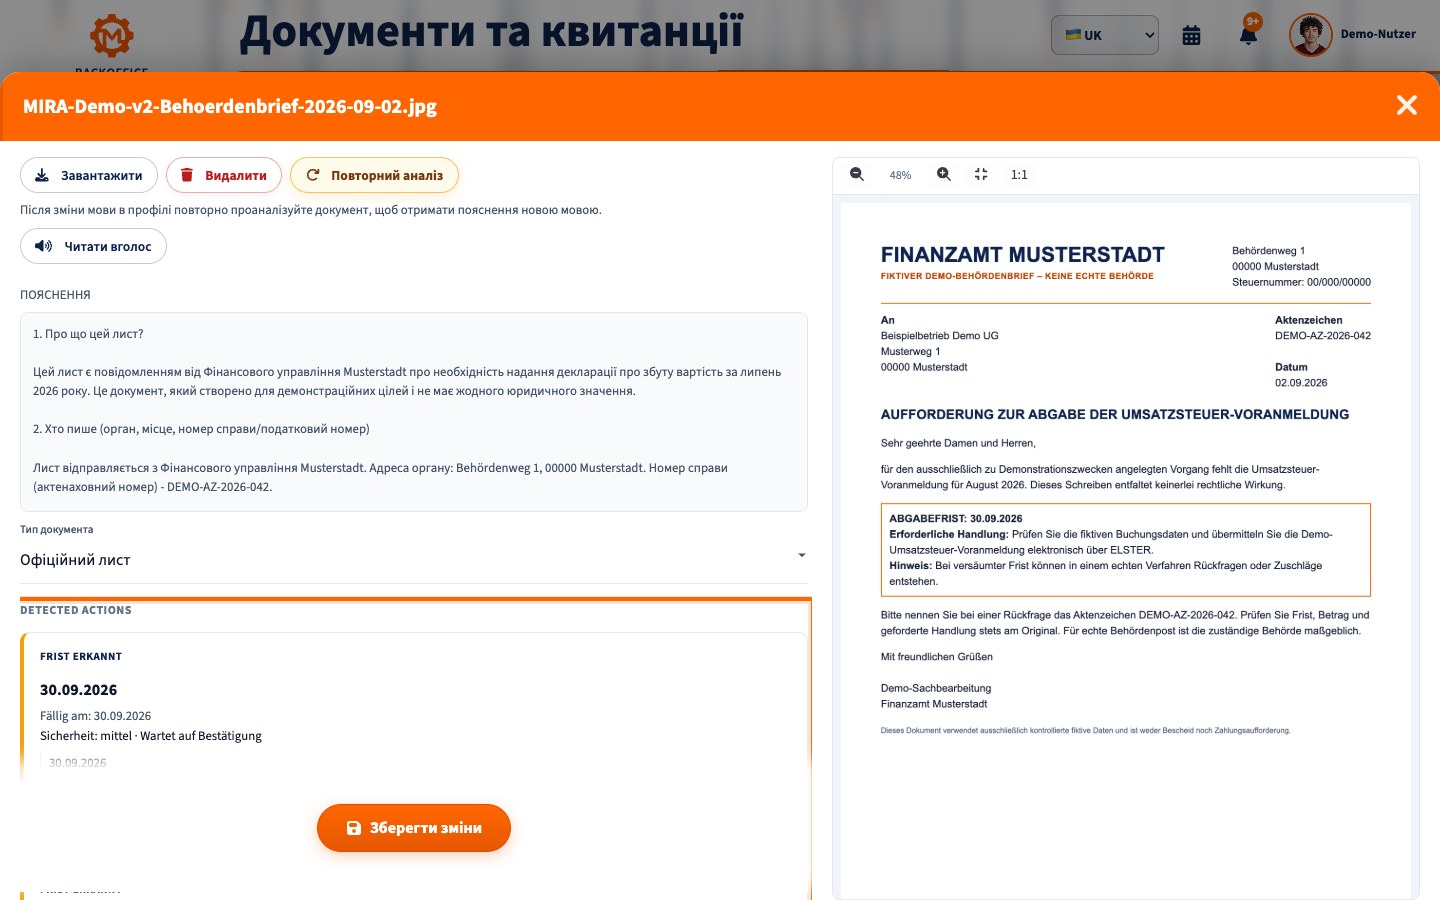This screenshot has width=1440, height=900.
Task: Click the Fällig am: 30.09.2026 line
Action: click(x=96, y=716)
